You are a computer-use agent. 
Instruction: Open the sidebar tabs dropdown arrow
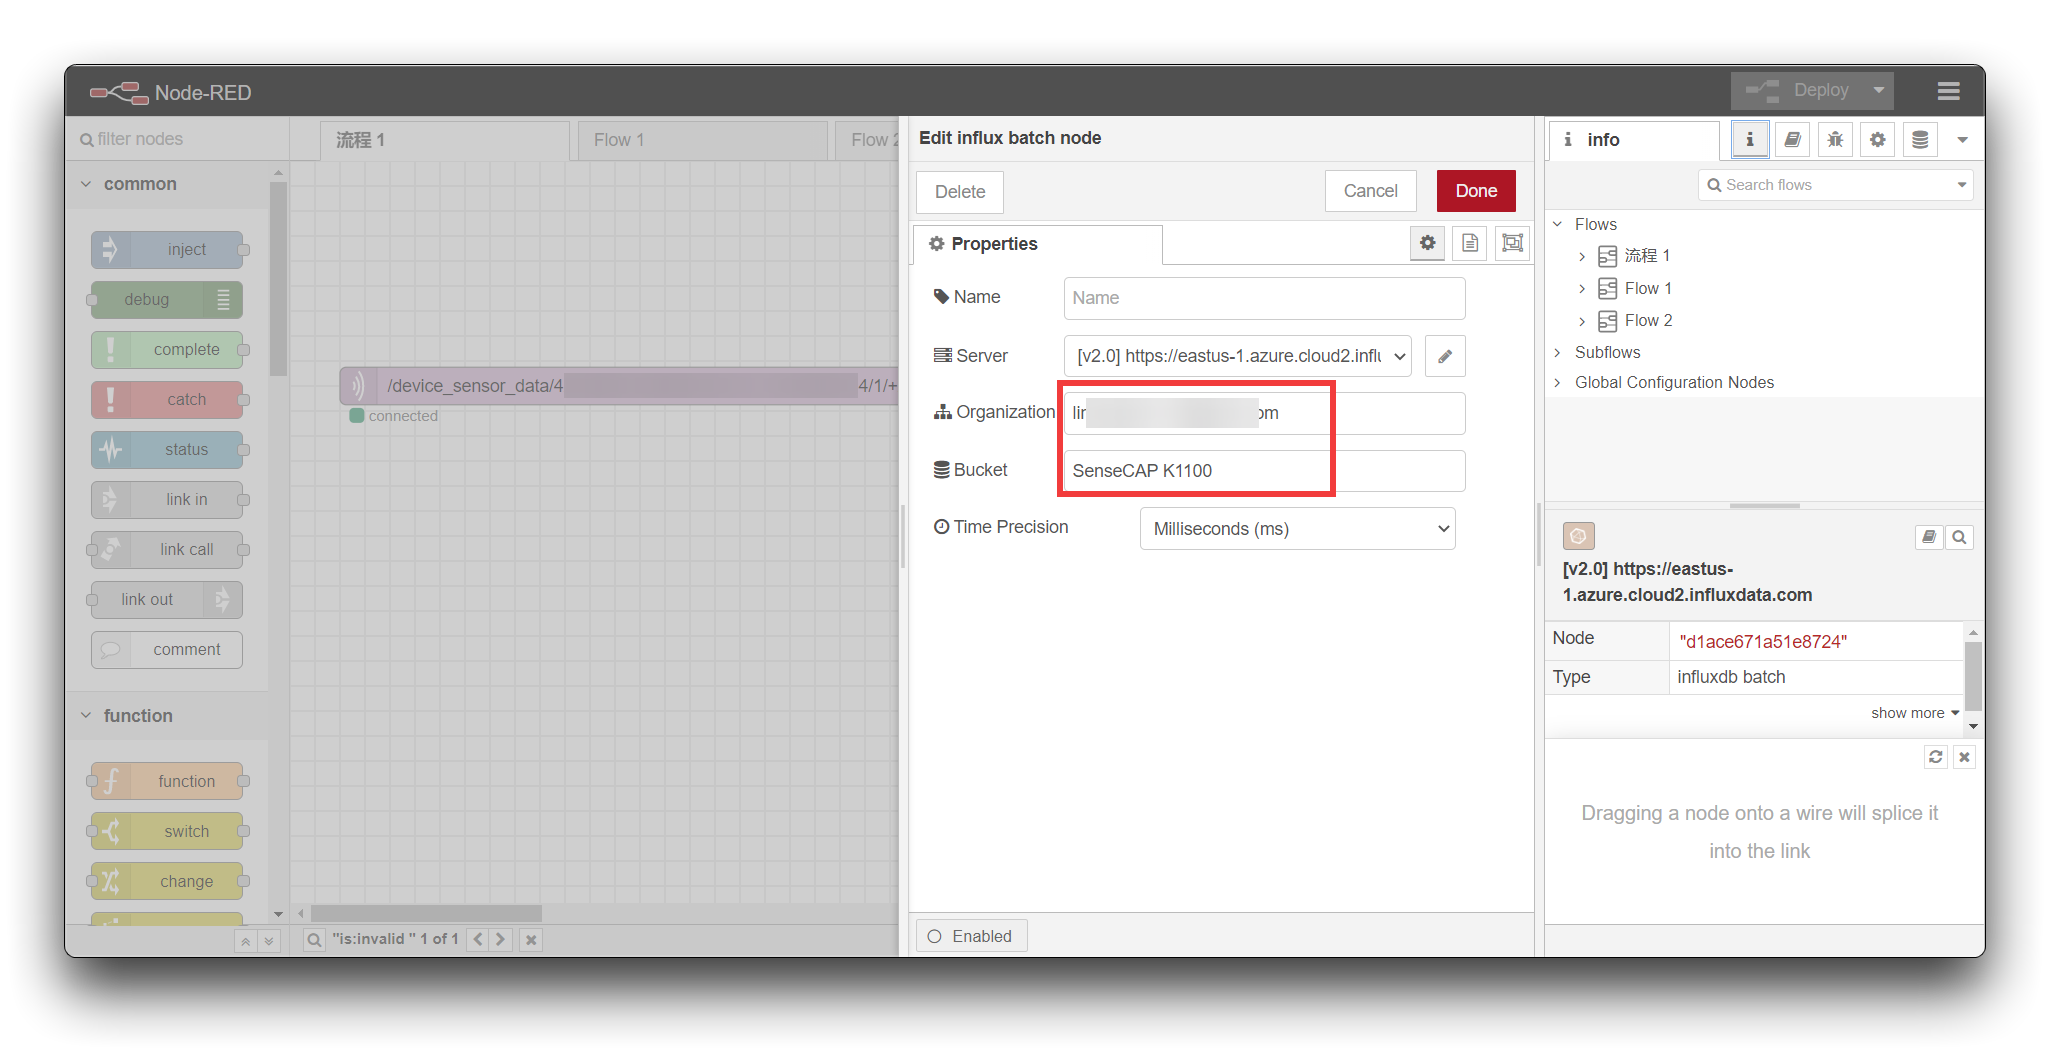click(1962, 140)
